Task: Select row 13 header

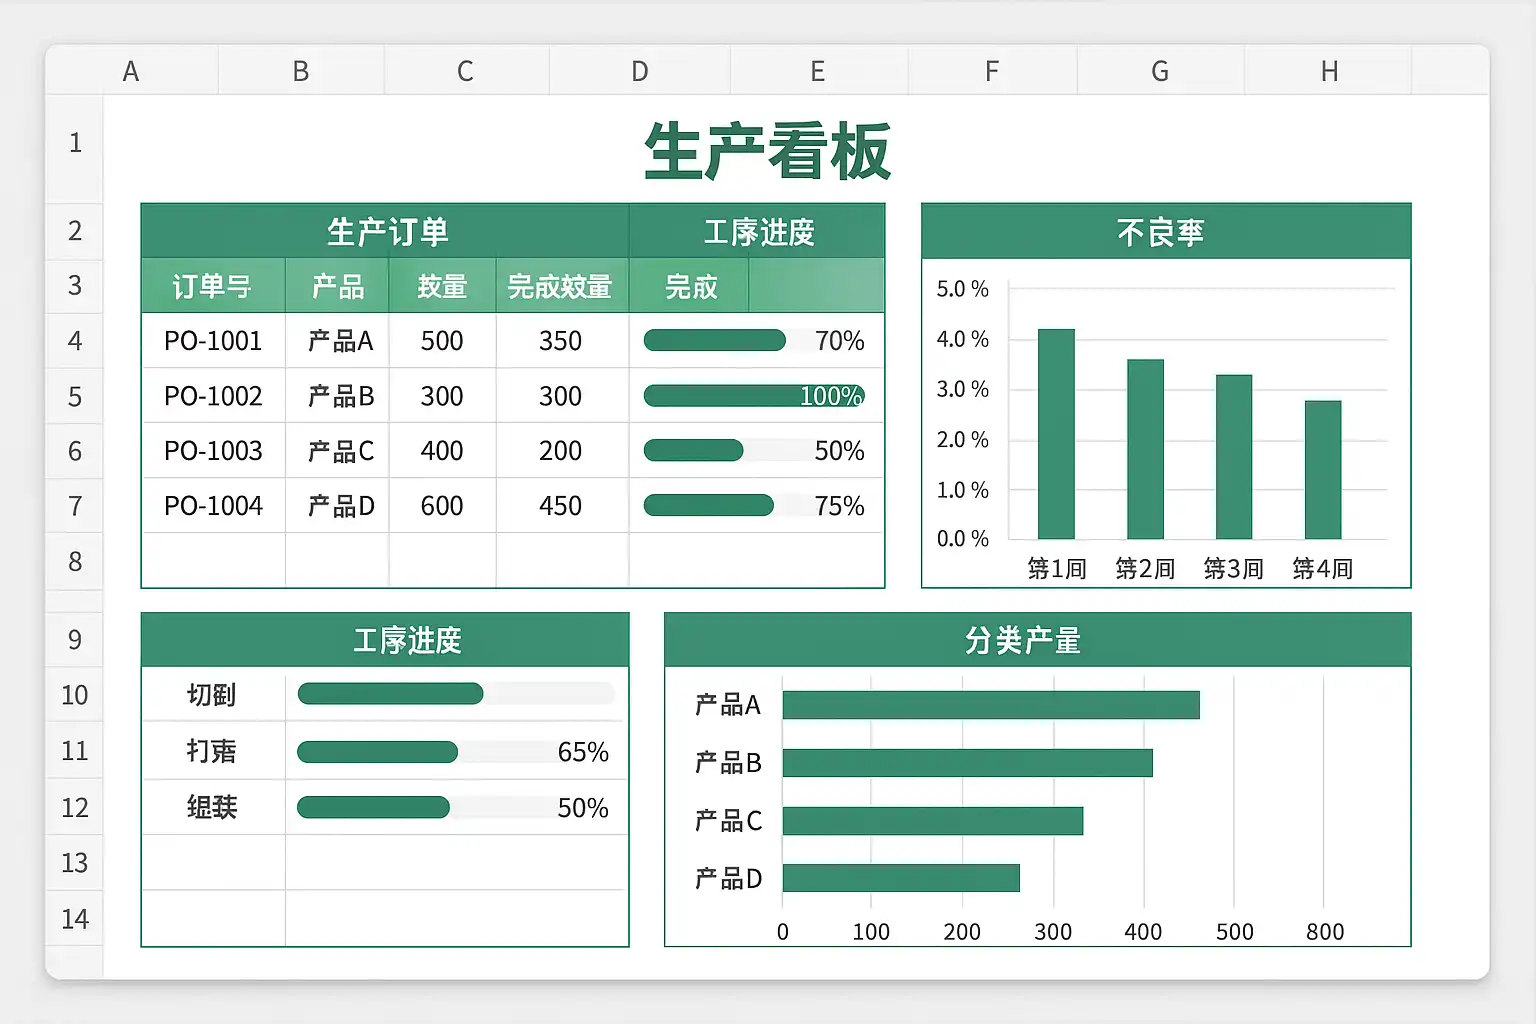Action: point(75,863)
